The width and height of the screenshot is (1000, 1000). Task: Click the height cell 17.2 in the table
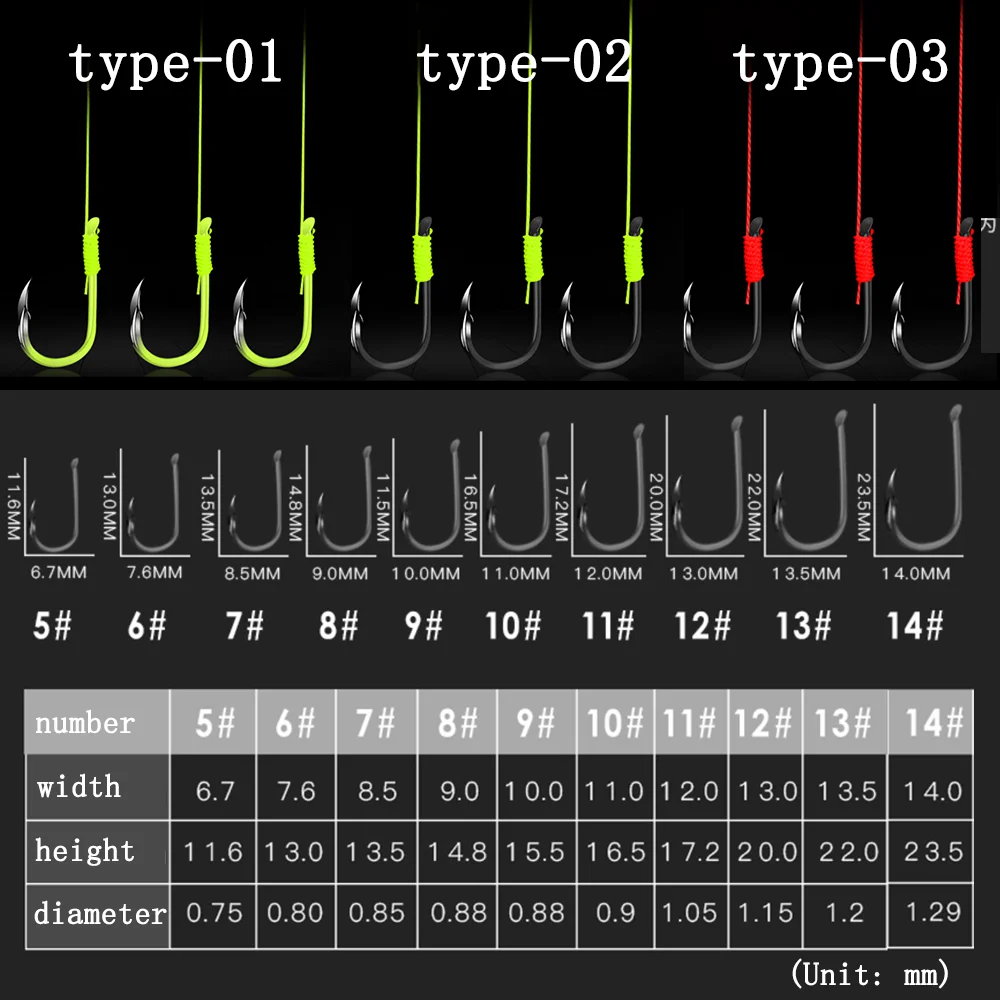pos(691,851)
